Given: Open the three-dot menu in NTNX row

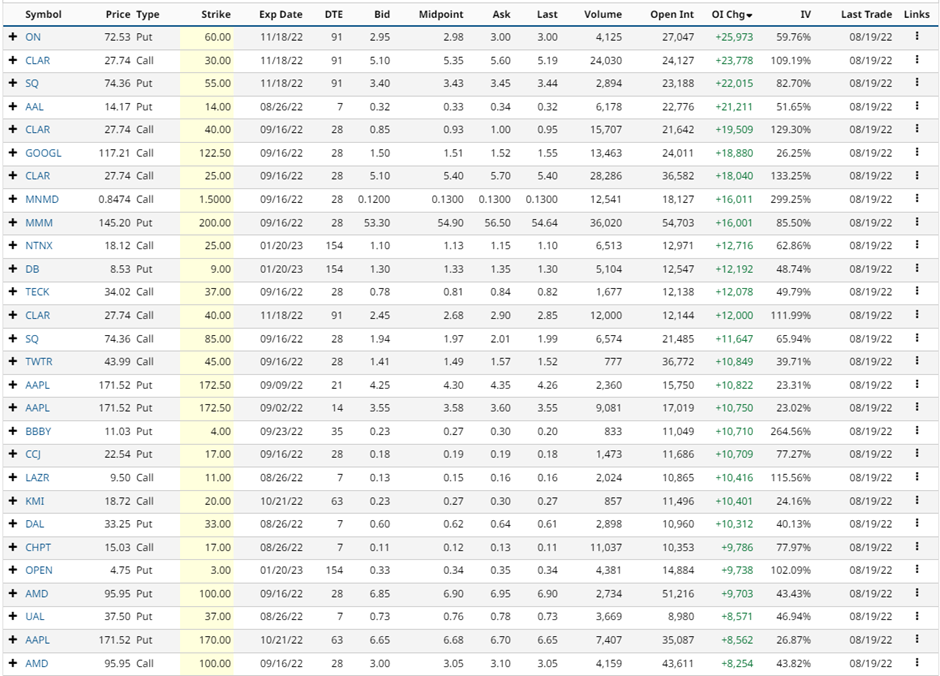Looking at the screenshot, I should click(x=917, y=245).
